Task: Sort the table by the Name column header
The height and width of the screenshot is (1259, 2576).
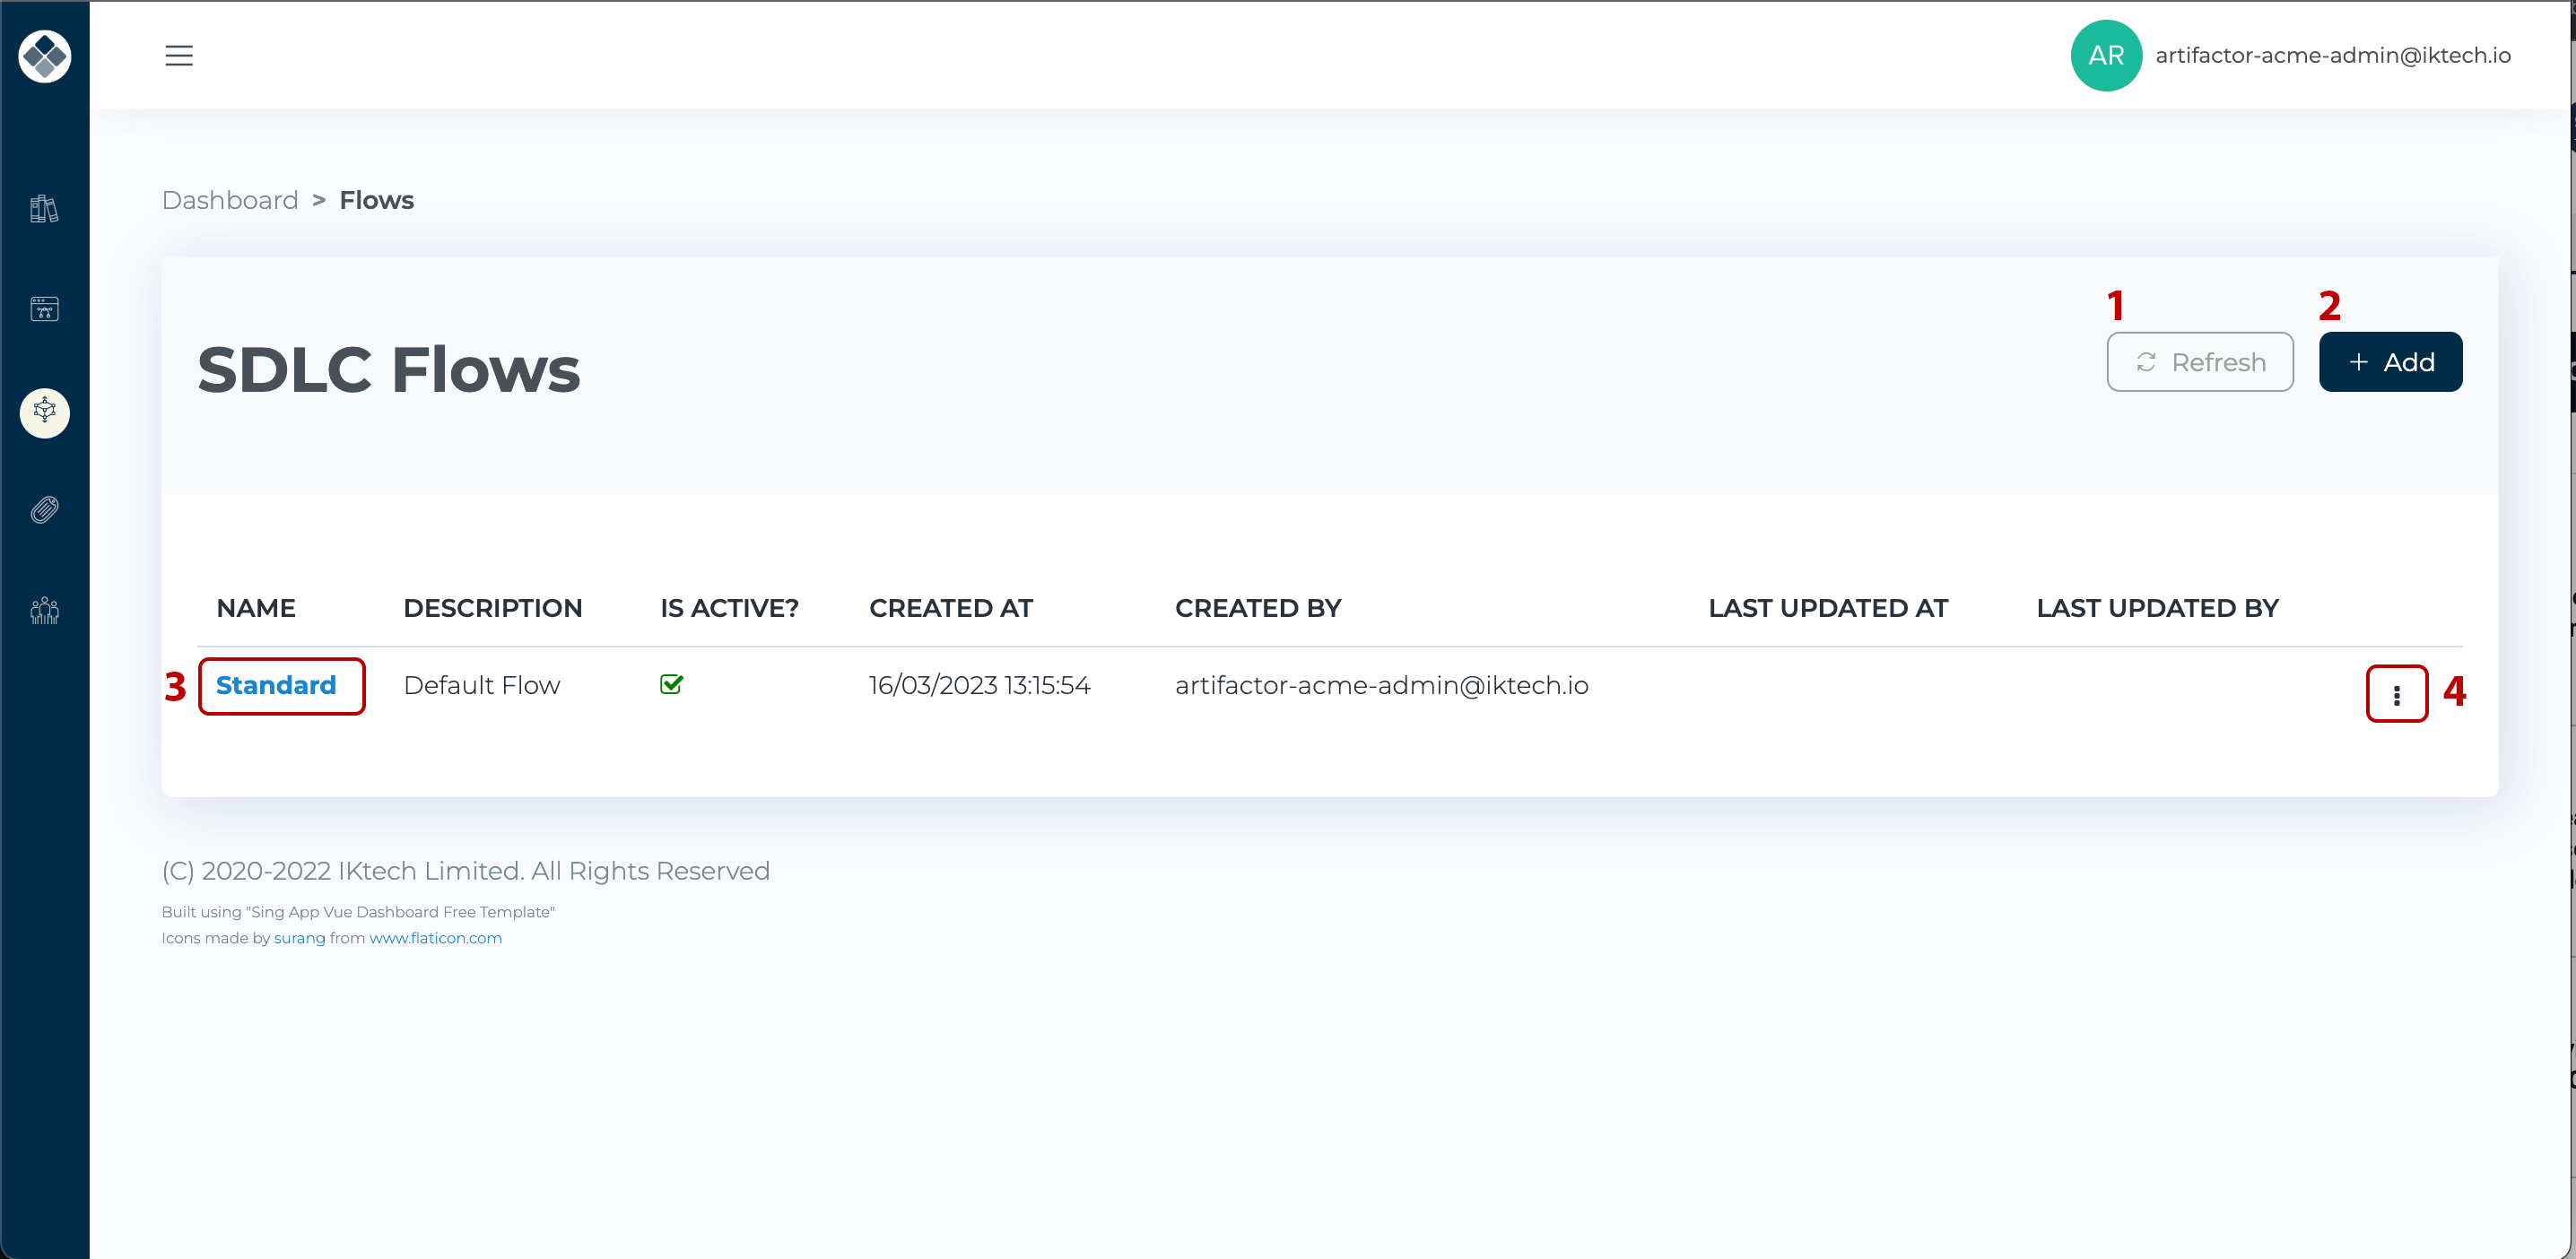Action: 256,607
